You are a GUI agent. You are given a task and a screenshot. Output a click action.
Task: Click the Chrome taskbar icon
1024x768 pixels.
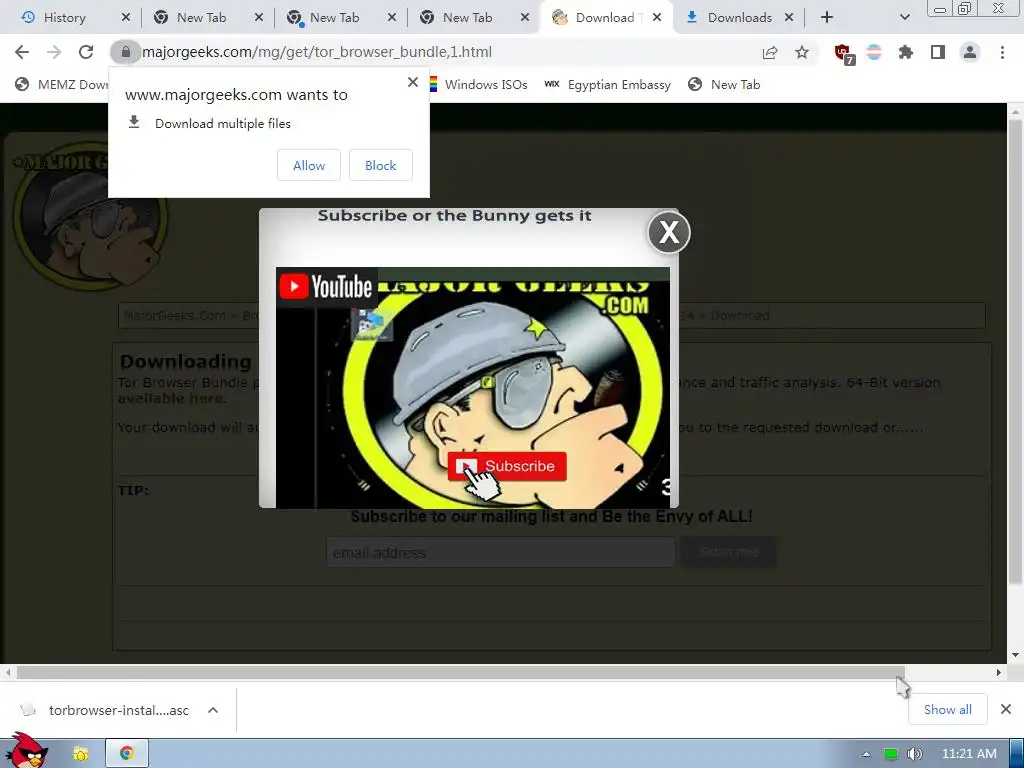tap(127, 753)
